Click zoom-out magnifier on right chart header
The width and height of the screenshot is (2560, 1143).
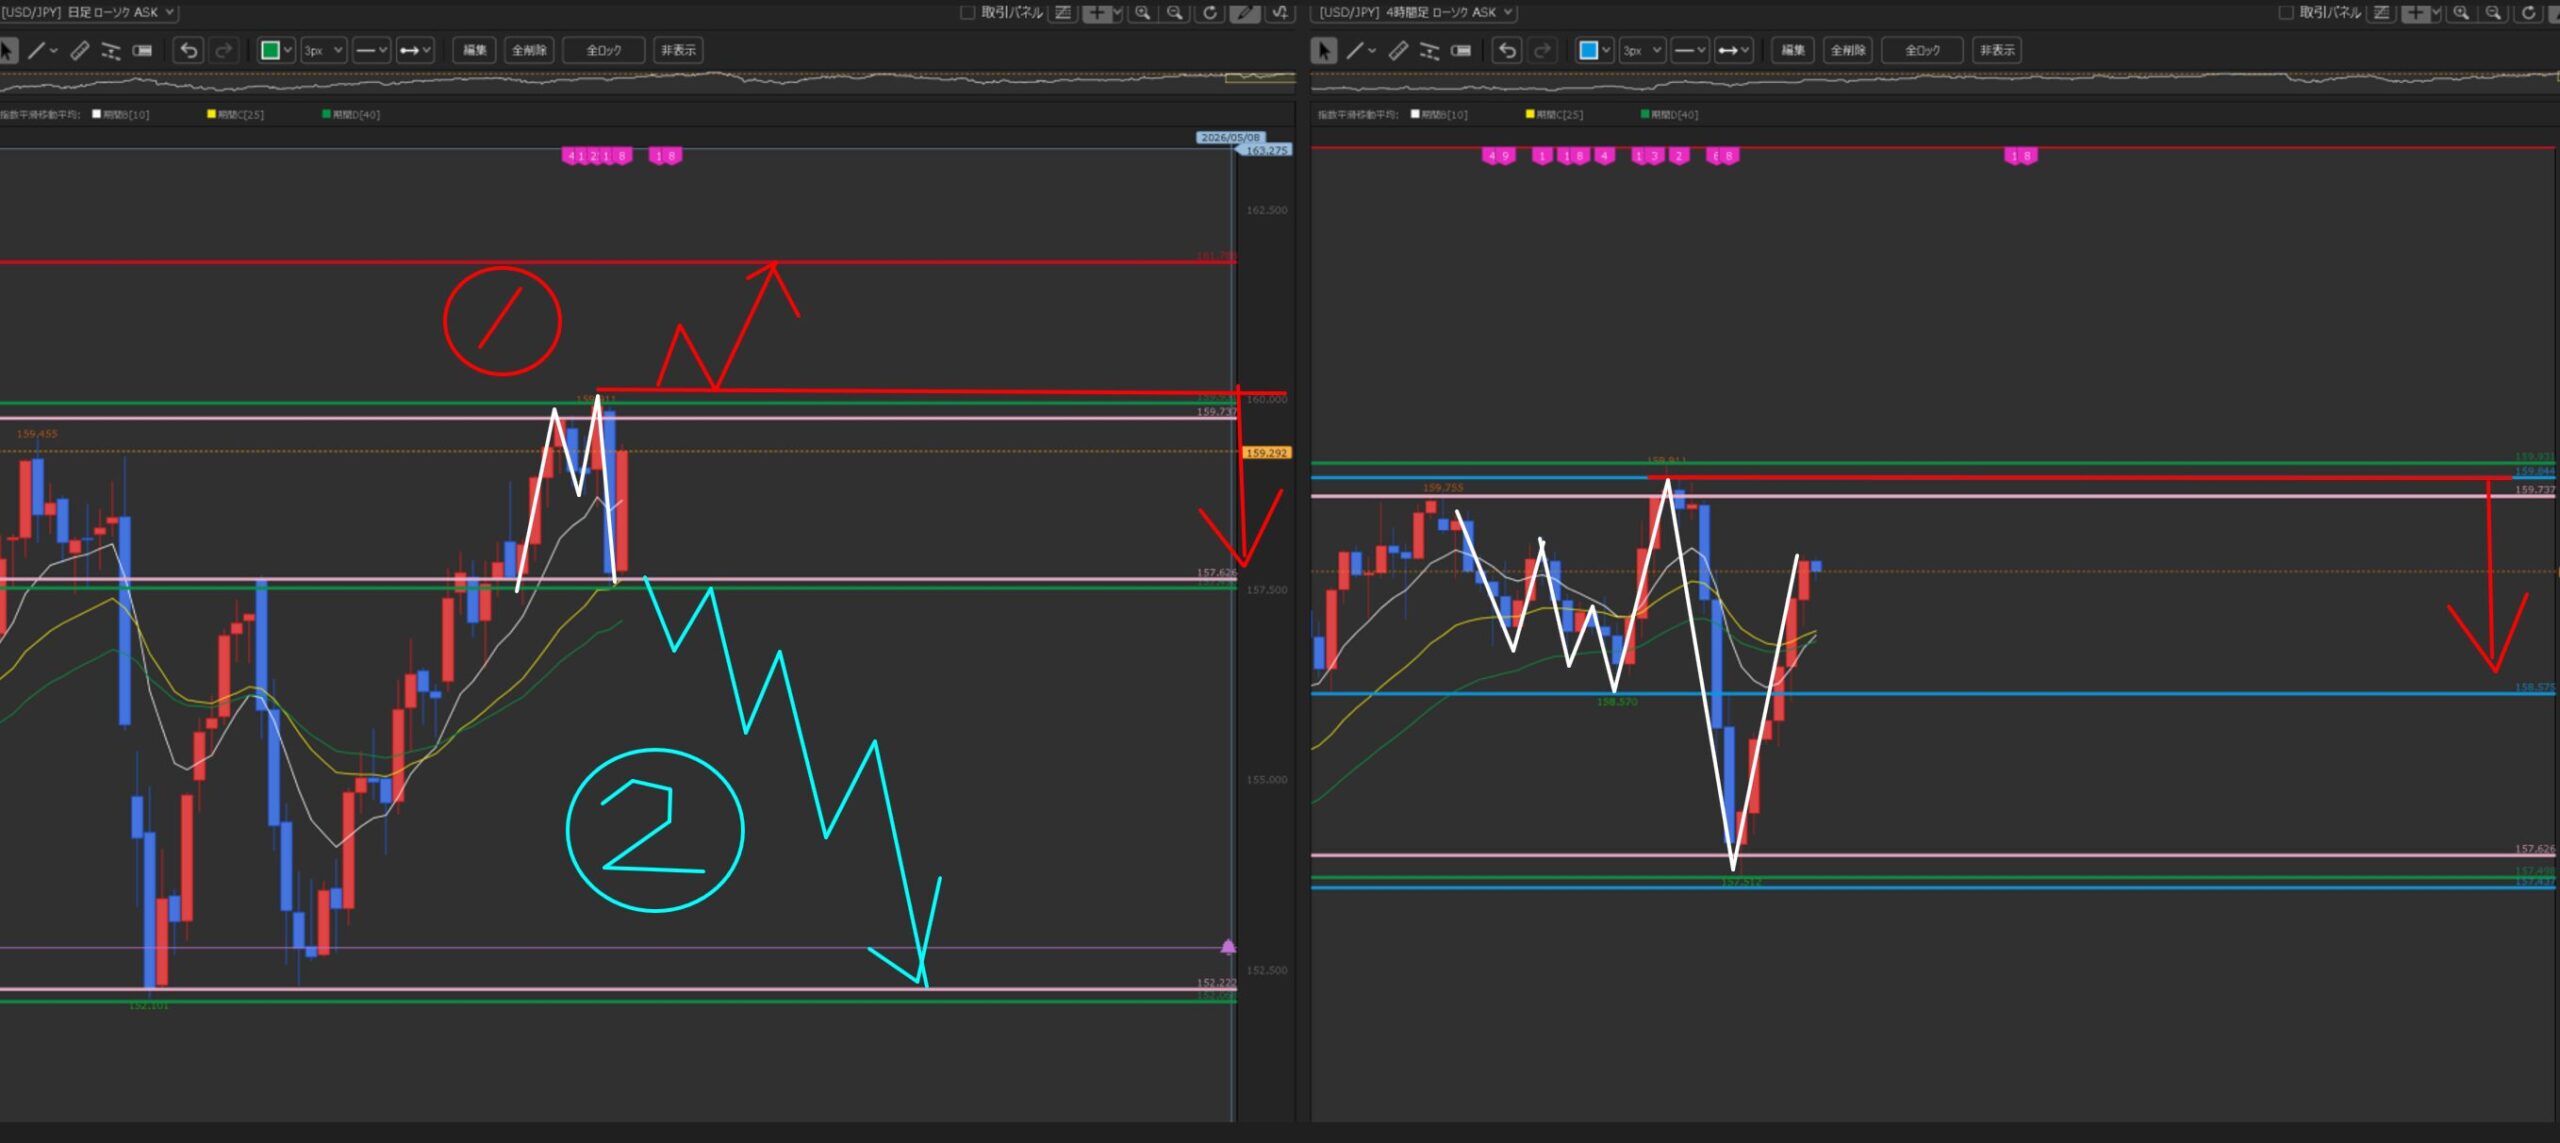point(2493,13)
